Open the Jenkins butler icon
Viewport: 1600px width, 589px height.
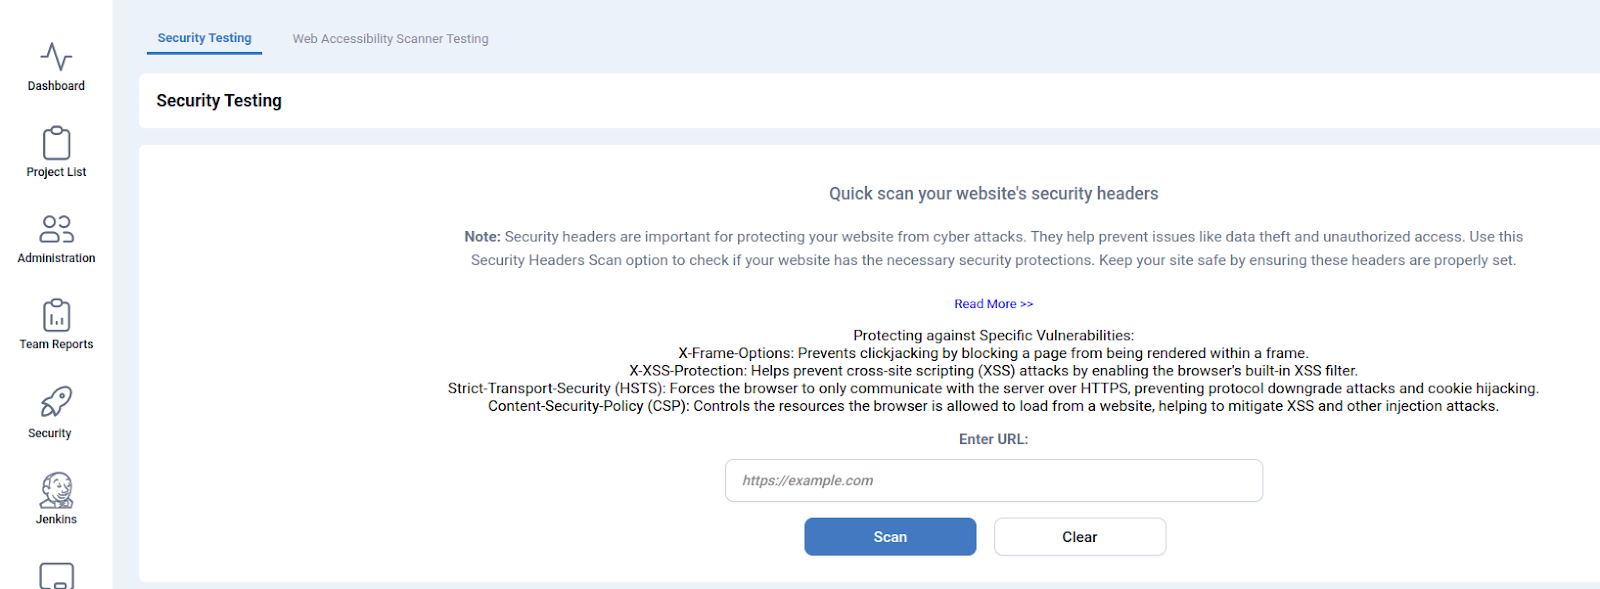pos(56,490)
